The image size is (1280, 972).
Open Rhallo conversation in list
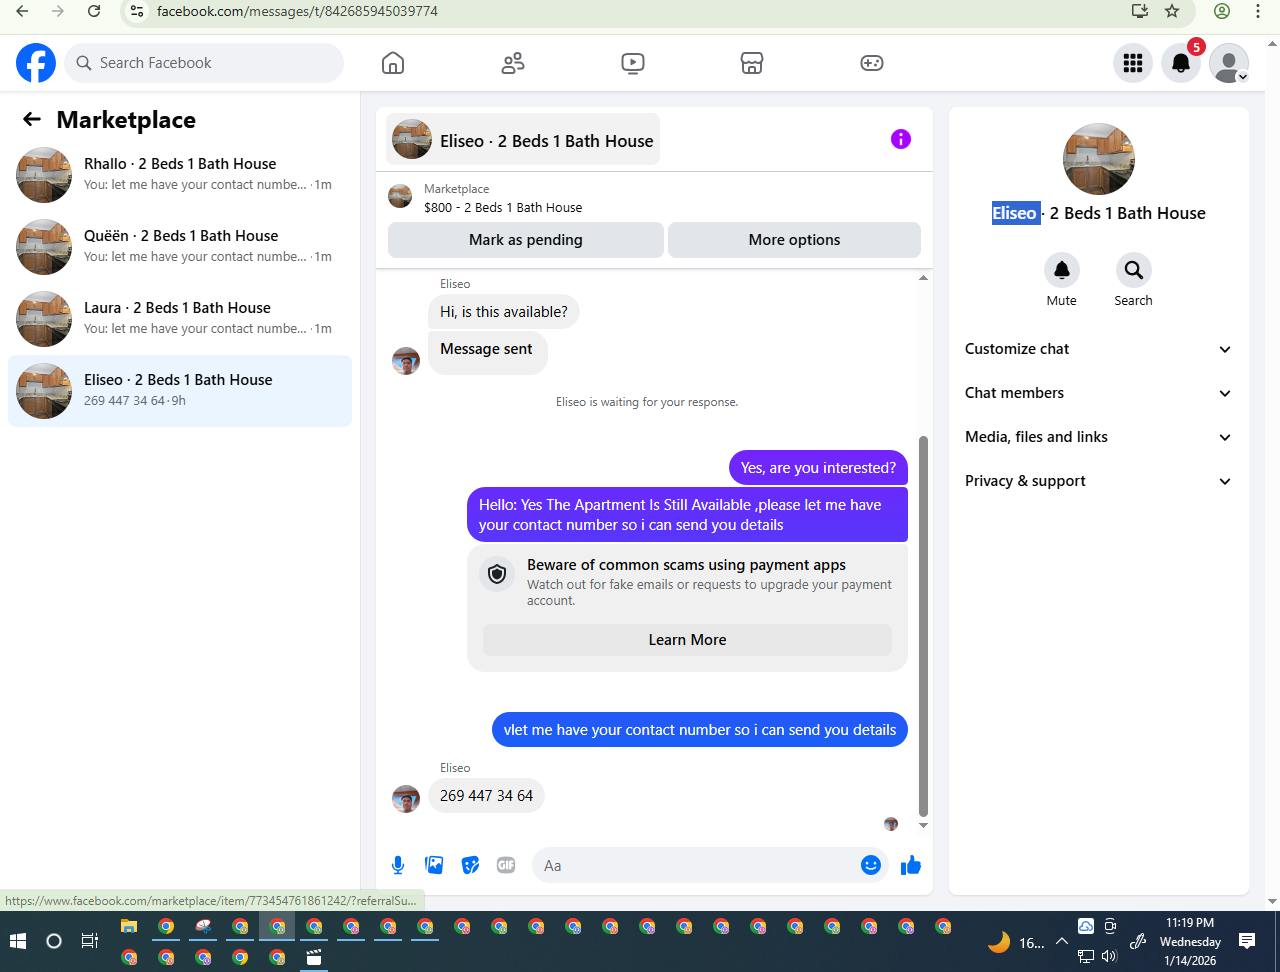point(180,175)
